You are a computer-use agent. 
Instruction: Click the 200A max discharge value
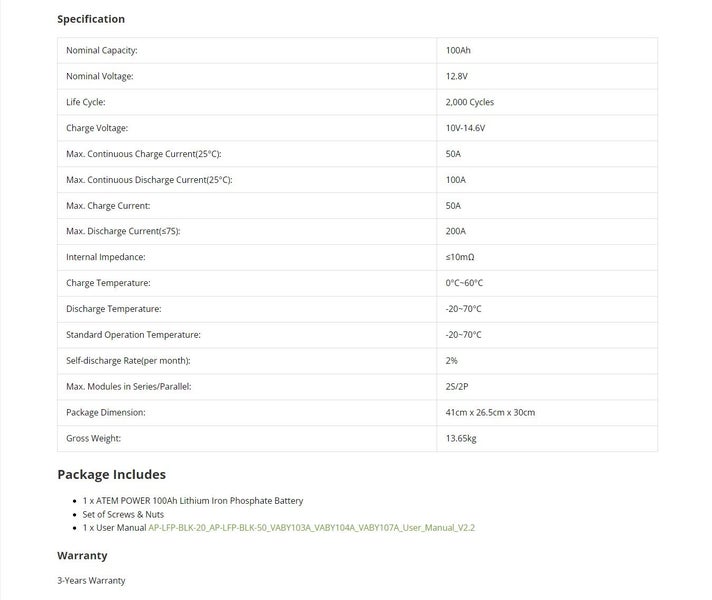coord(455,231)
